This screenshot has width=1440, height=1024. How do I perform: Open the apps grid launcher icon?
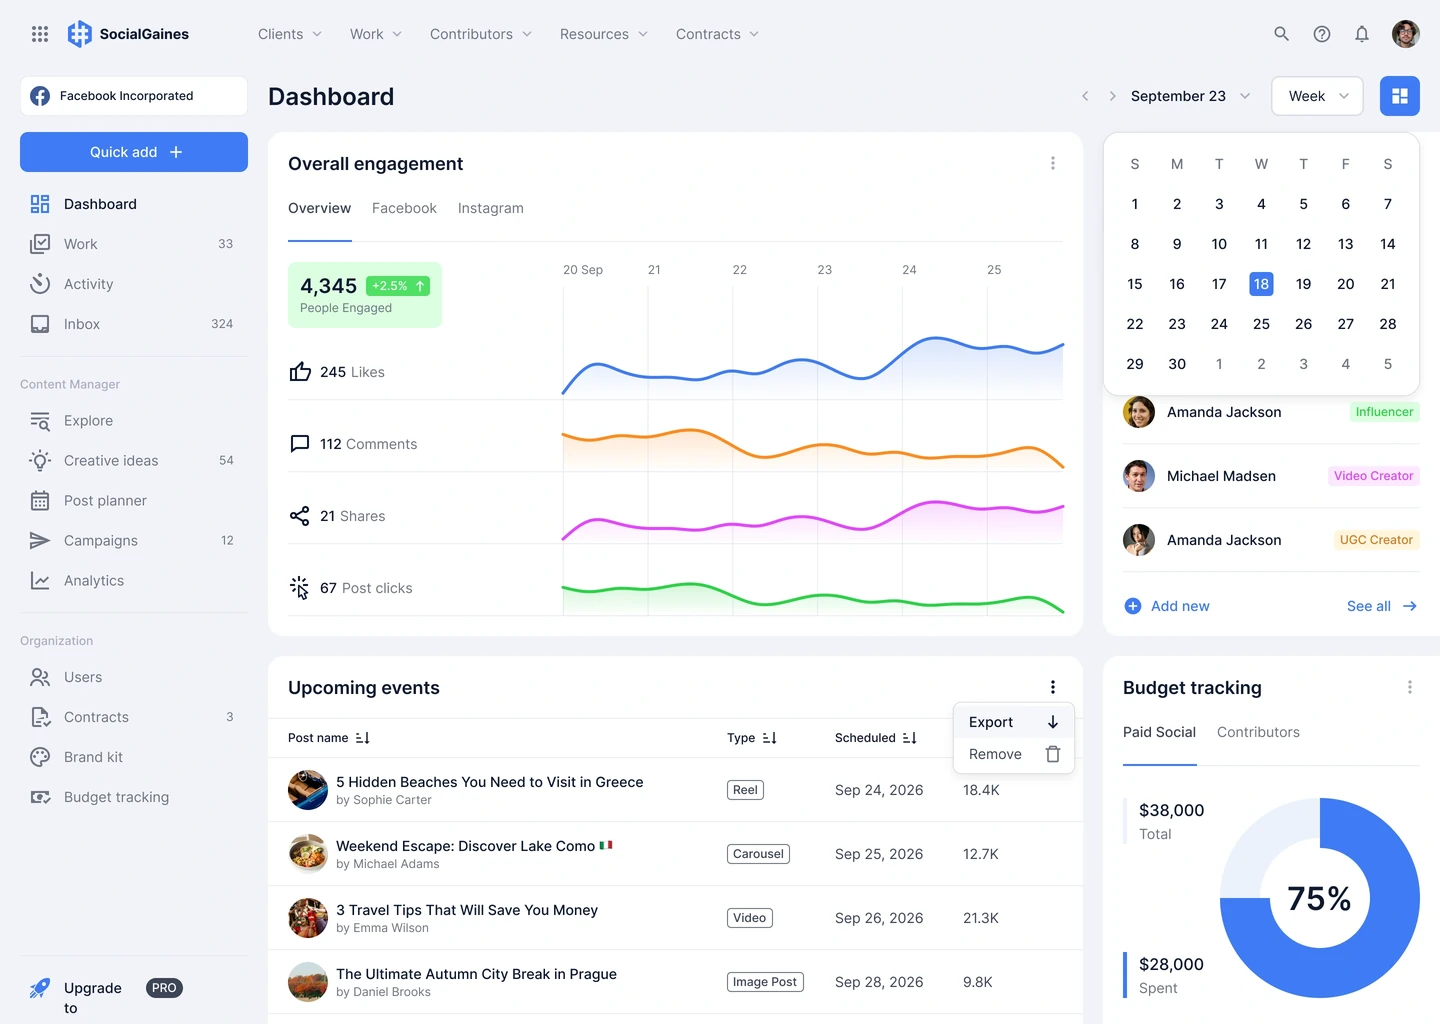click(40, 34)
